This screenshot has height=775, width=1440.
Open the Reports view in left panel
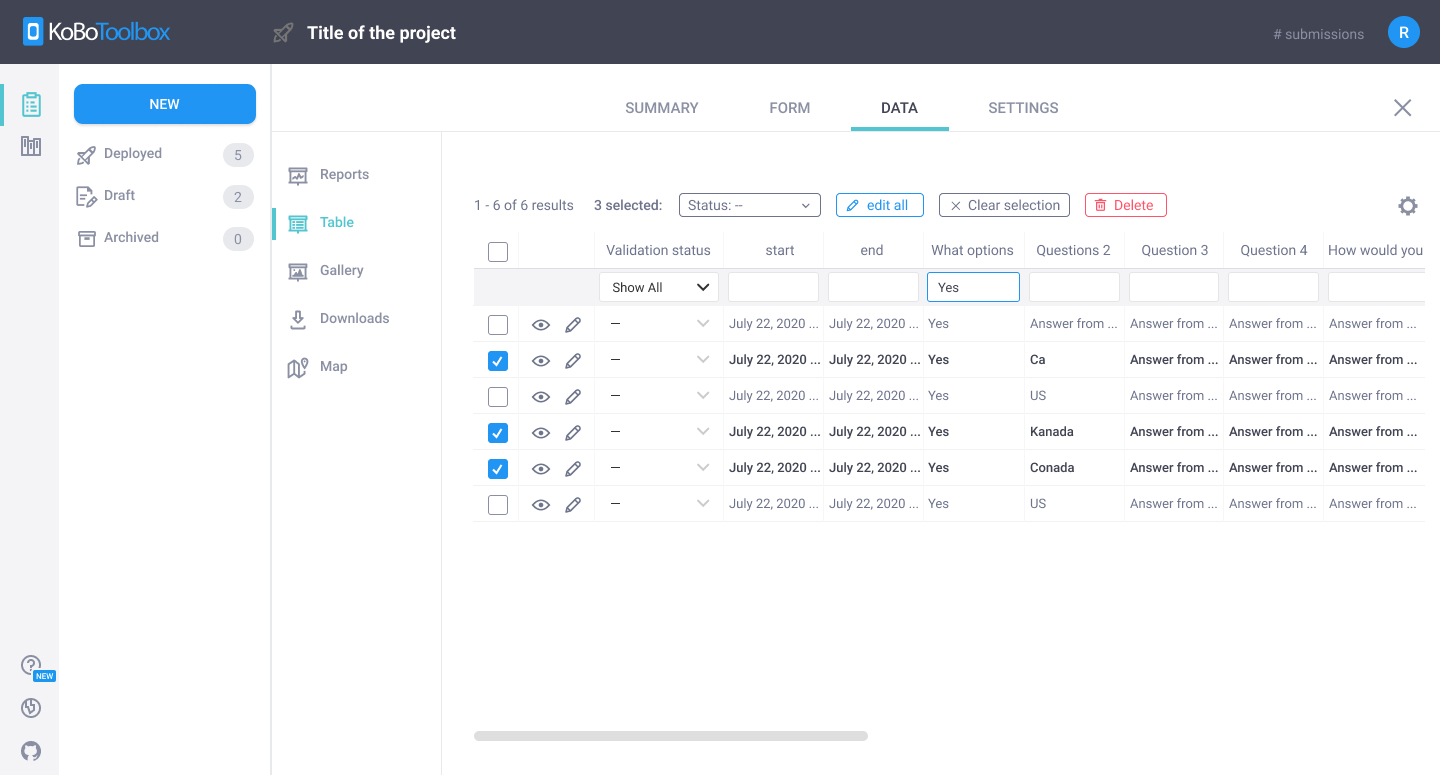click(343, 174)
